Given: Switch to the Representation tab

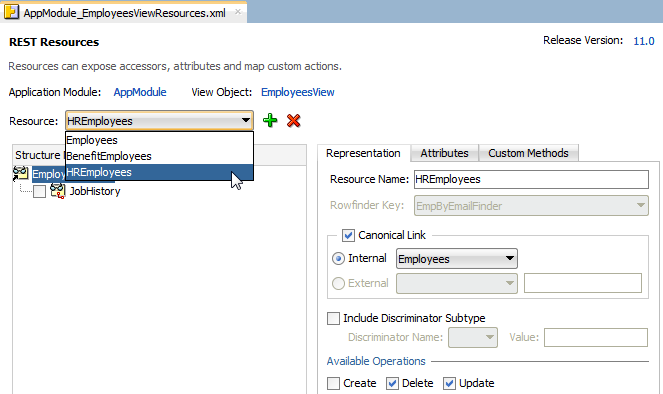Looking at the screenshot, I should [363, 153].
